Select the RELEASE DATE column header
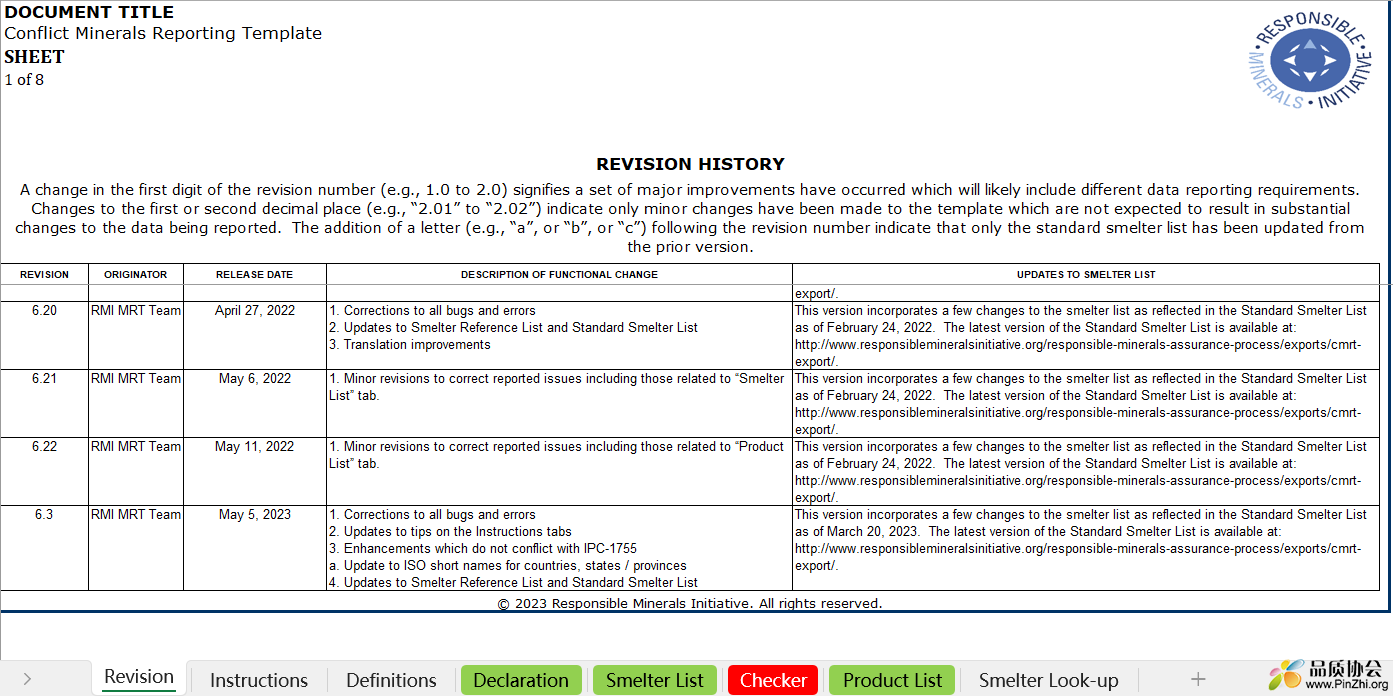This screenshot has width=1393, height=696. tap(255, 275)
